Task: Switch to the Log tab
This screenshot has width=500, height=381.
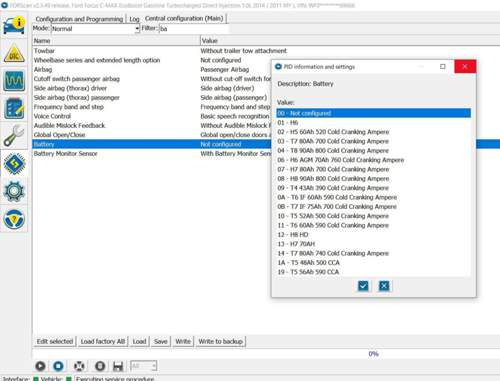Action: coord(134,19)
